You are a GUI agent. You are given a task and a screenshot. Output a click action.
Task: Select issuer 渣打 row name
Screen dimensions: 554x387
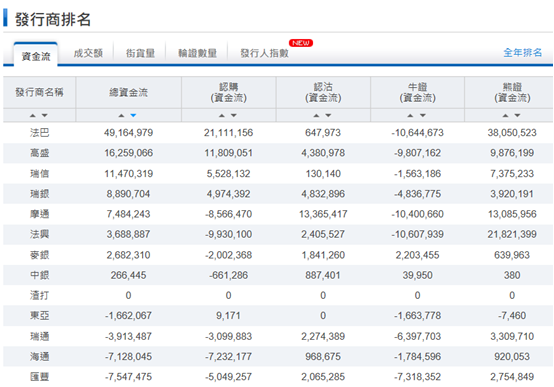[40, 295]
